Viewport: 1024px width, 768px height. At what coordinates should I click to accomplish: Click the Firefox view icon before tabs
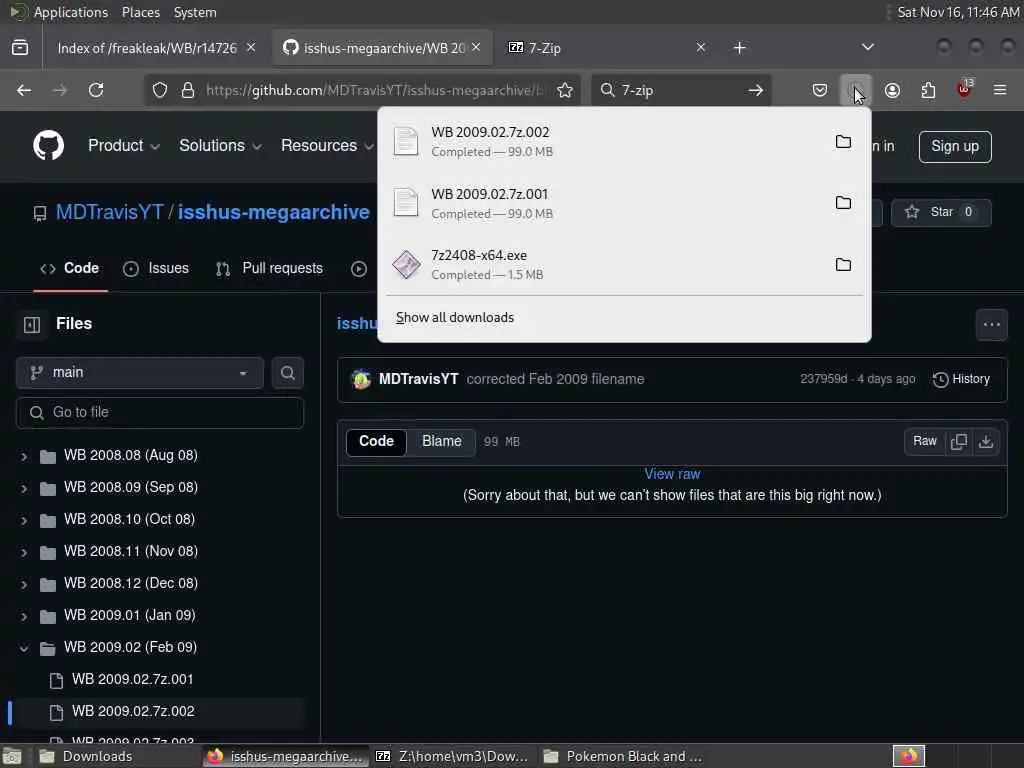point(20,48)
